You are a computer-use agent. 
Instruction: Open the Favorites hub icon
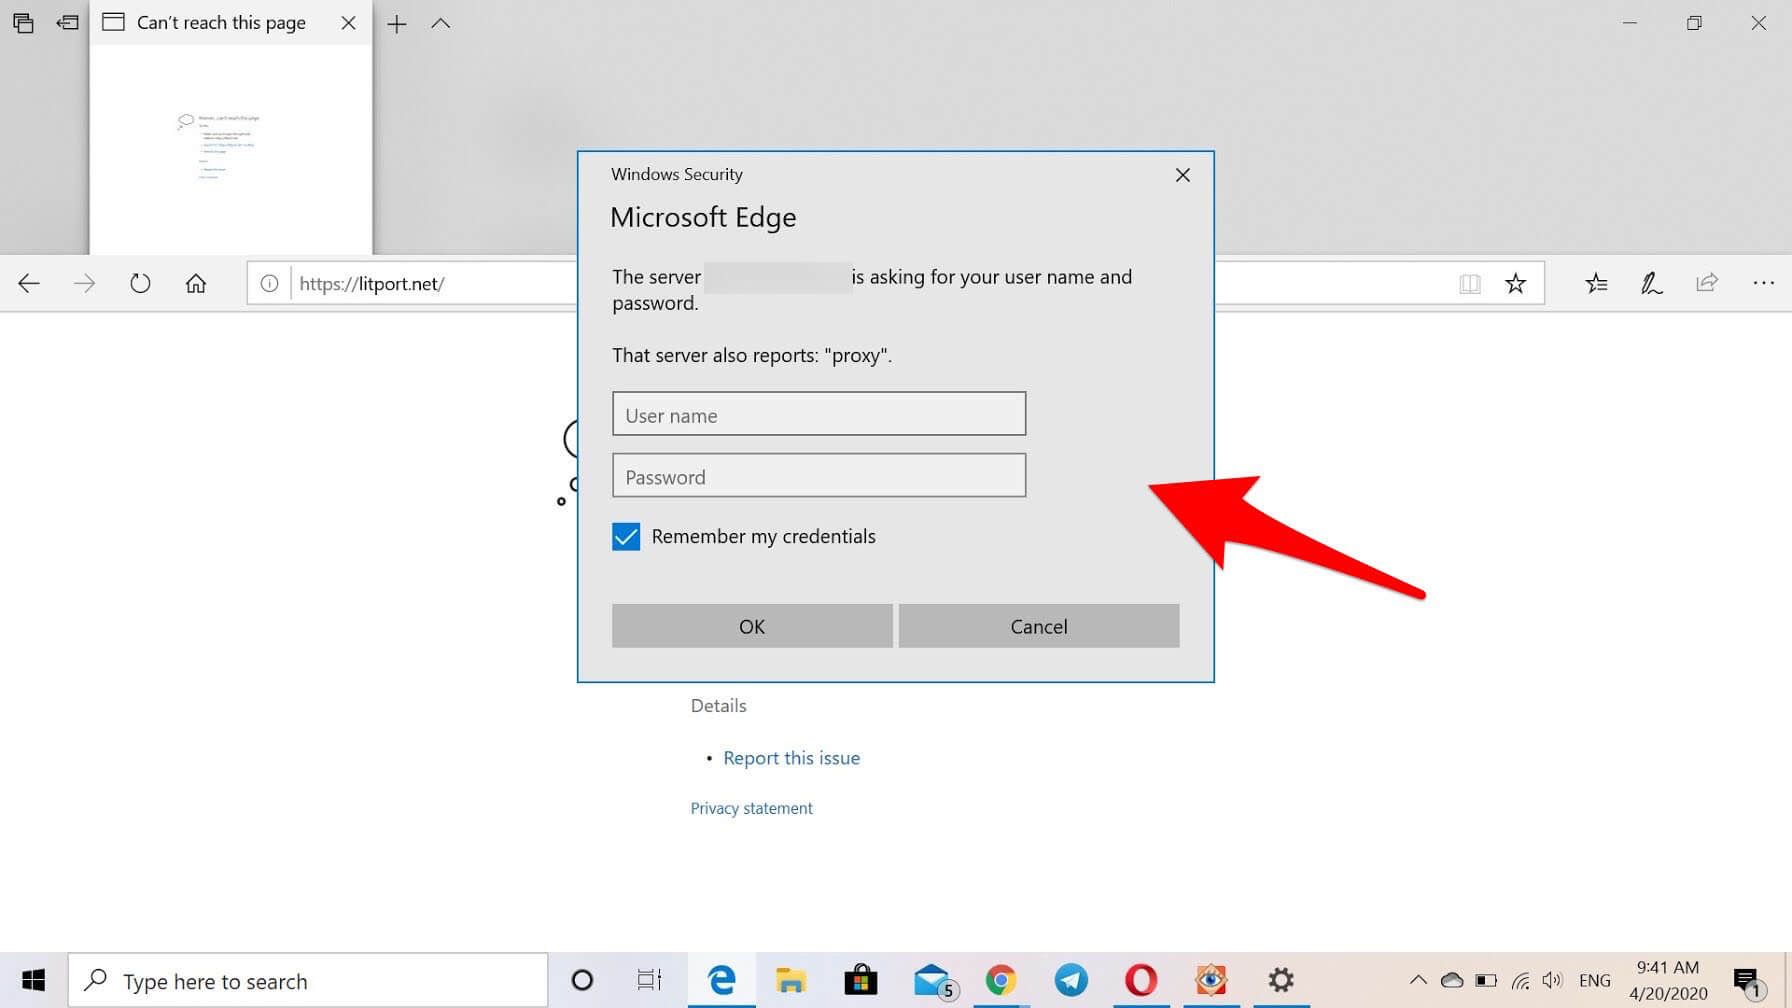click(1596, 284)
